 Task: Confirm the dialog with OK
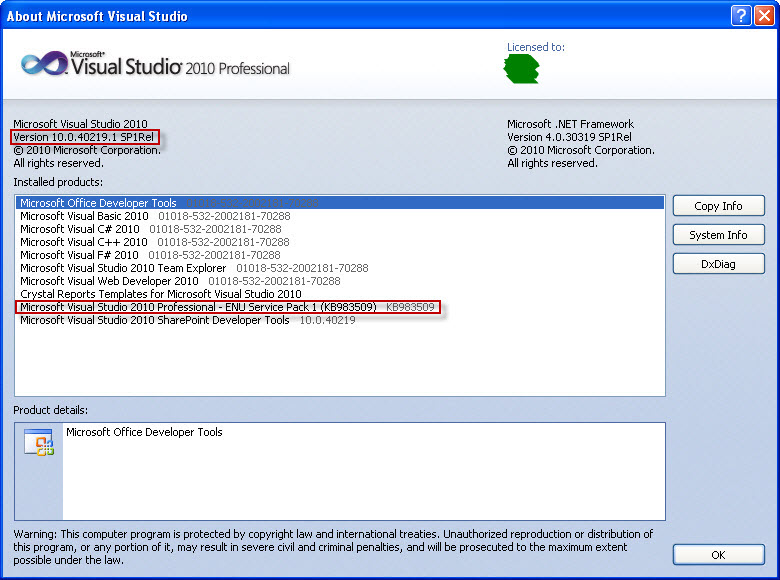coord(718,555)
